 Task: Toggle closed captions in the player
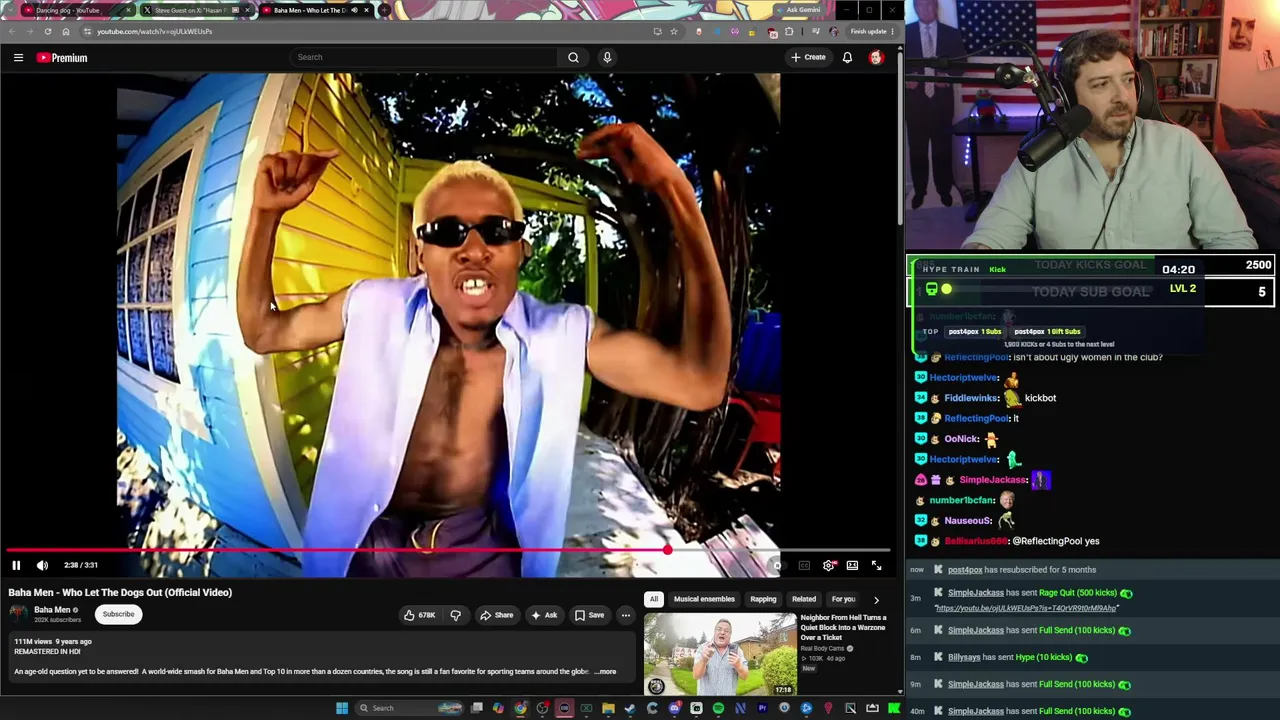pos(804,566)
